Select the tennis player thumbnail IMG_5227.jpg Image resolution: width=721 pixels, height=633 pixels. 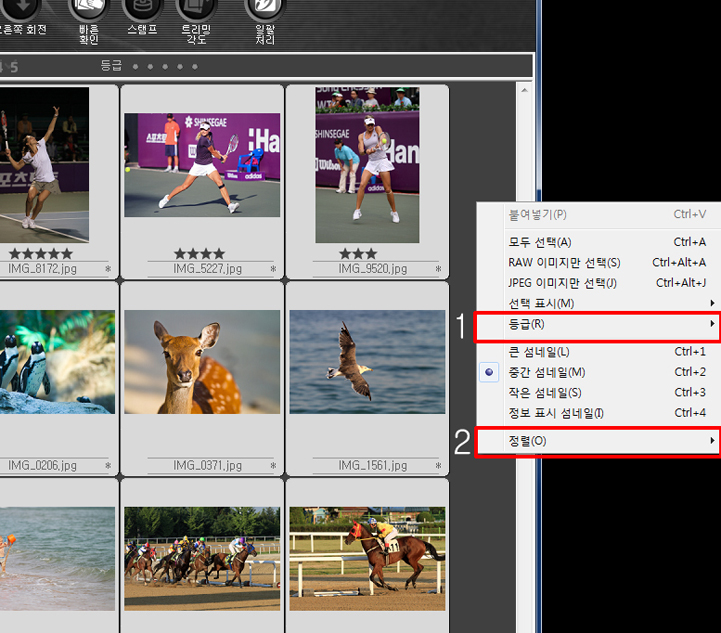click(202, 165)
